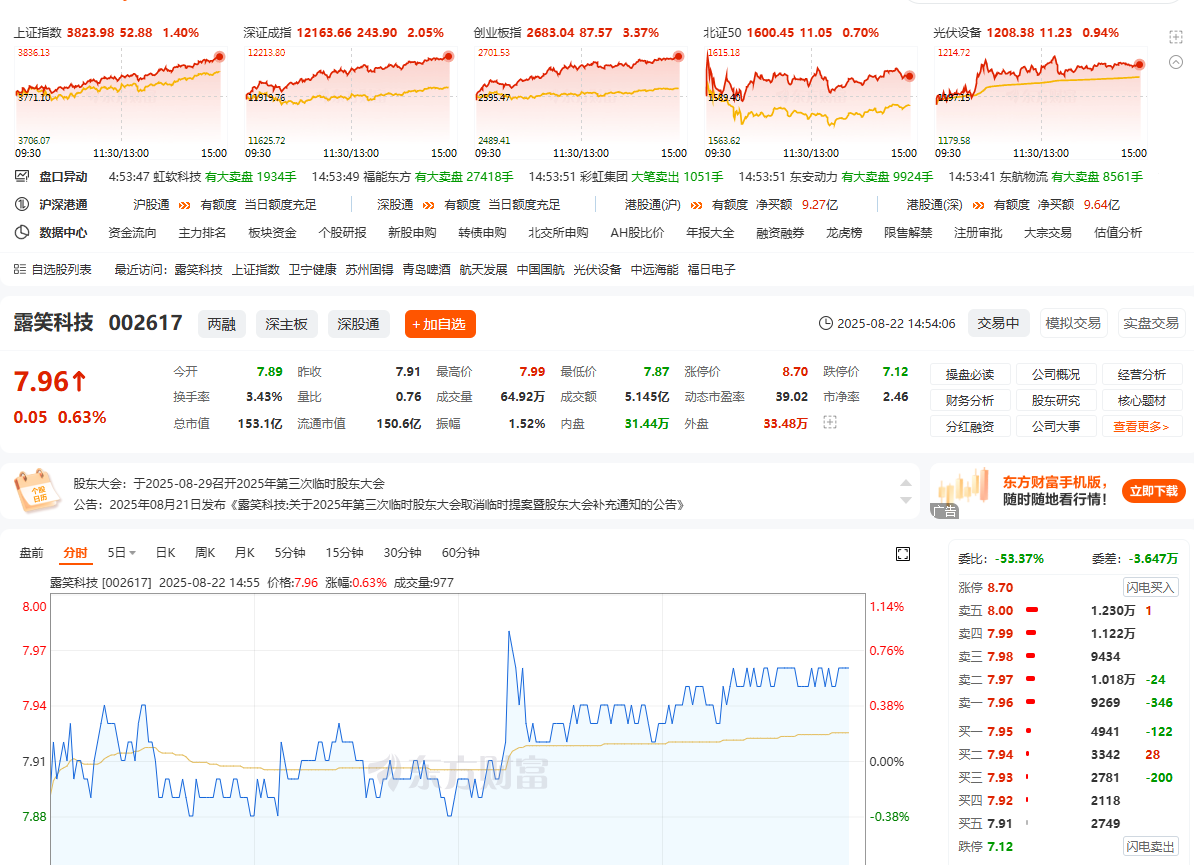Open the 经营分析 link

pos(1141,375)
